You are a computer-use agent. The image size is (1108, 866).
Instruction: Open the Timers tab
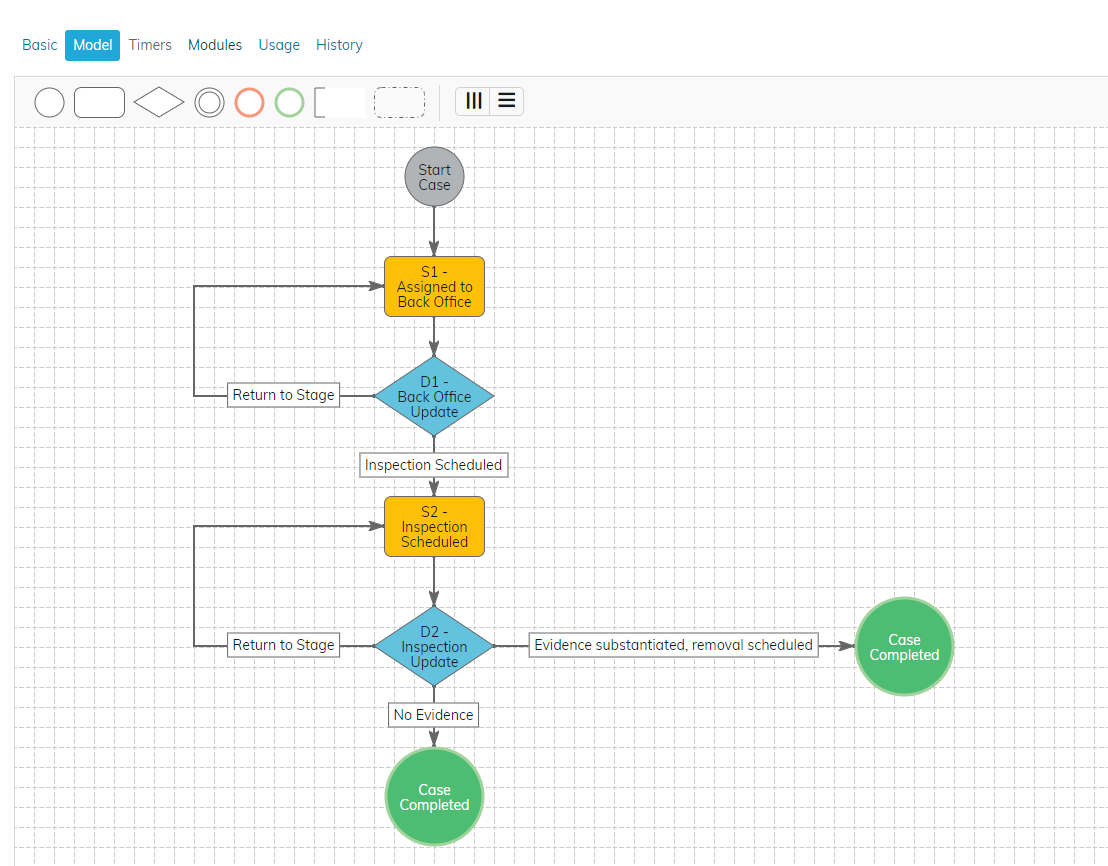pyautogui.click(x=150, y=45)
